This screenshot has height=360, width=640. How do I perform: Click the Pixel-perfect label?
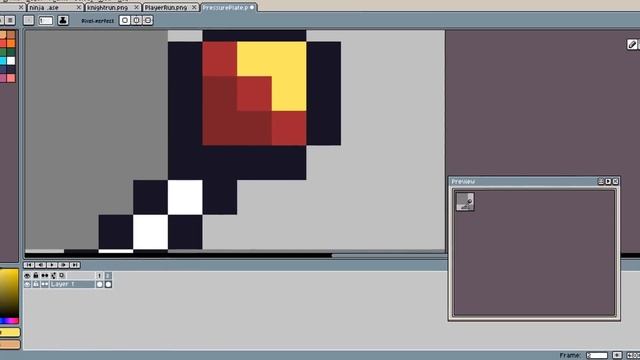[x=98, y=21]
